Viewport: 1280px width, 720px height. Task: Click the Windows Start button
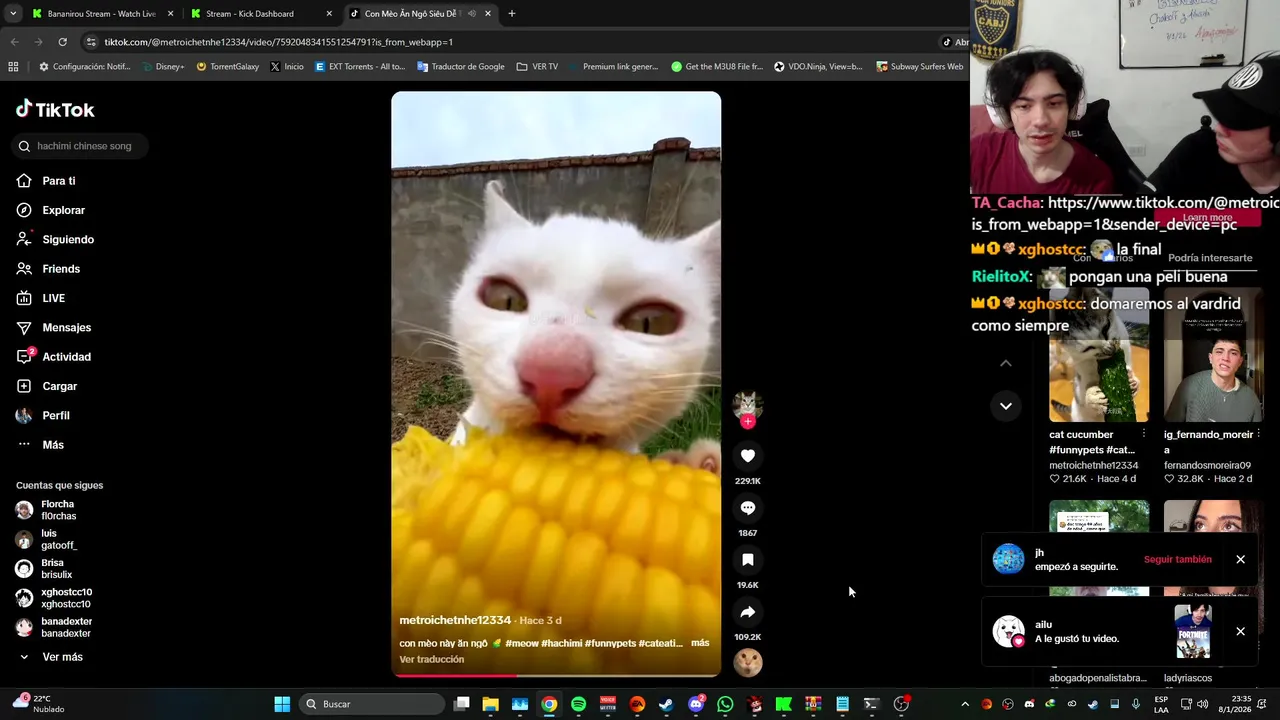tap(282, 704)
